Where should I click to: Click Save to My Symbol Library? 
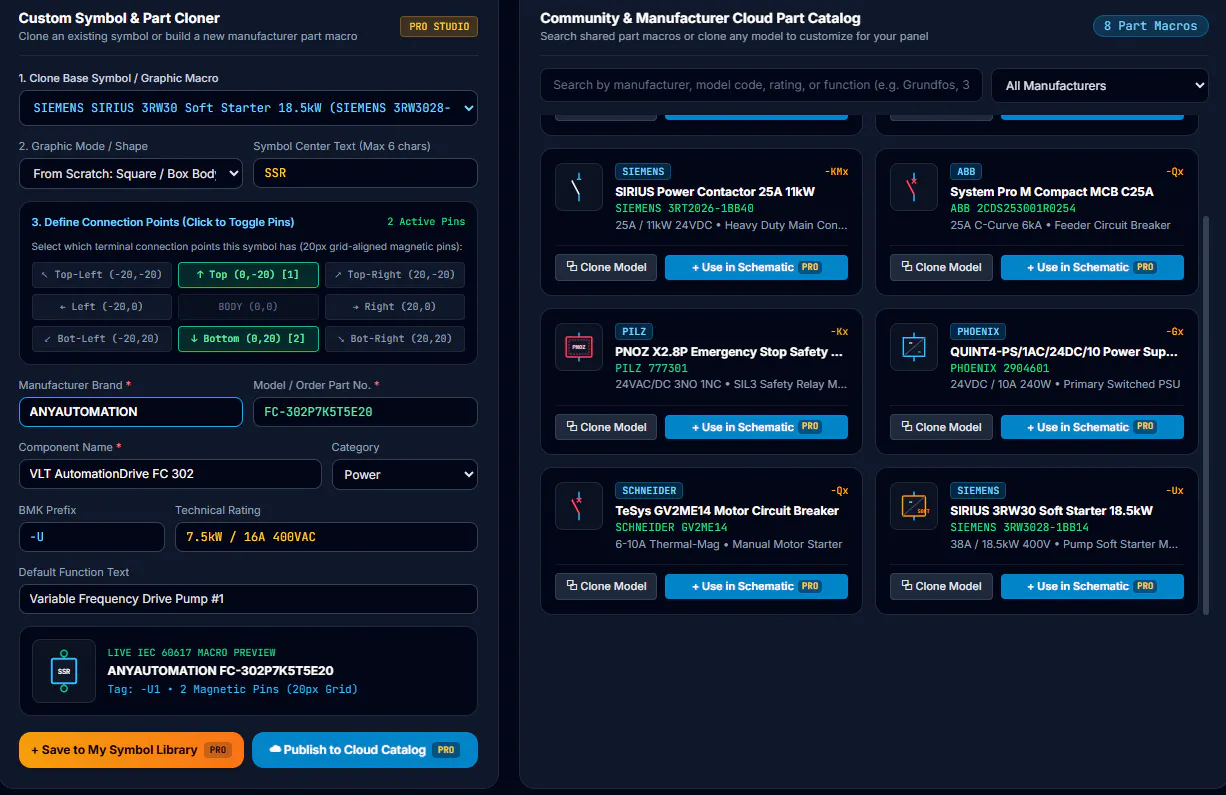pyautogui.click(x=131, y=750)
